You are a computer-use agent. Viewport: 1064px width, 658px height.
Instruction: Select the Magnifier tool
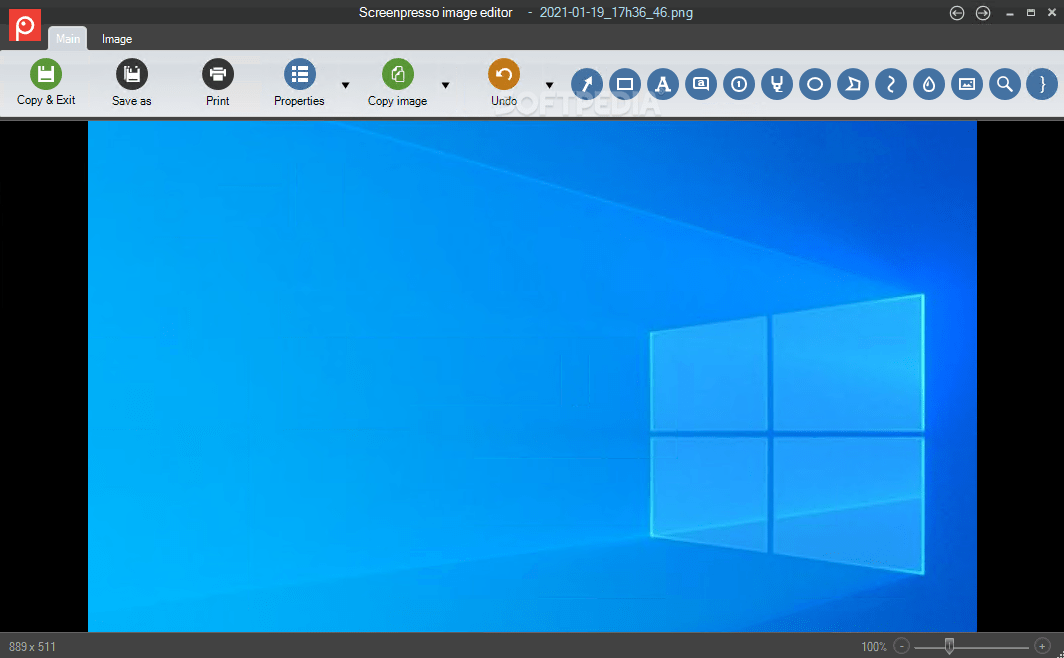1005,85
